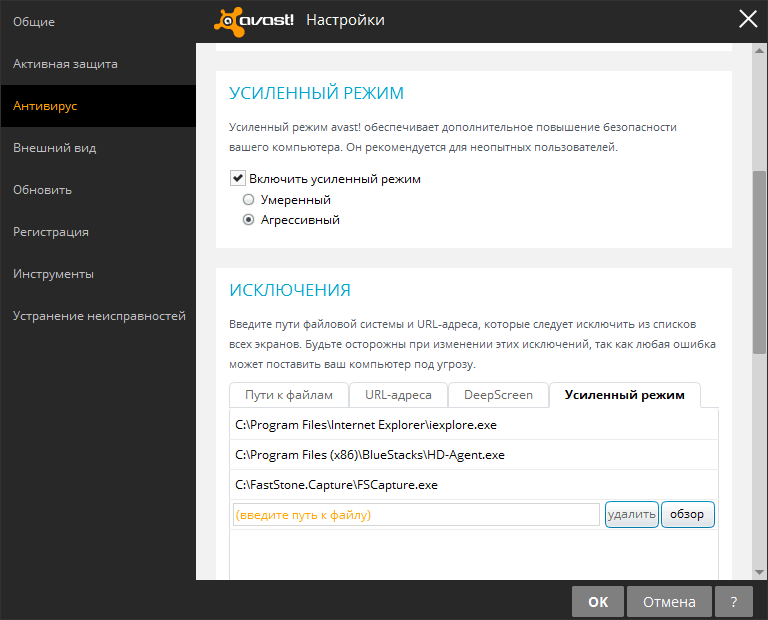Click the Отмена cancel button
Screen dimensions: 768x620
coord(669,601)
